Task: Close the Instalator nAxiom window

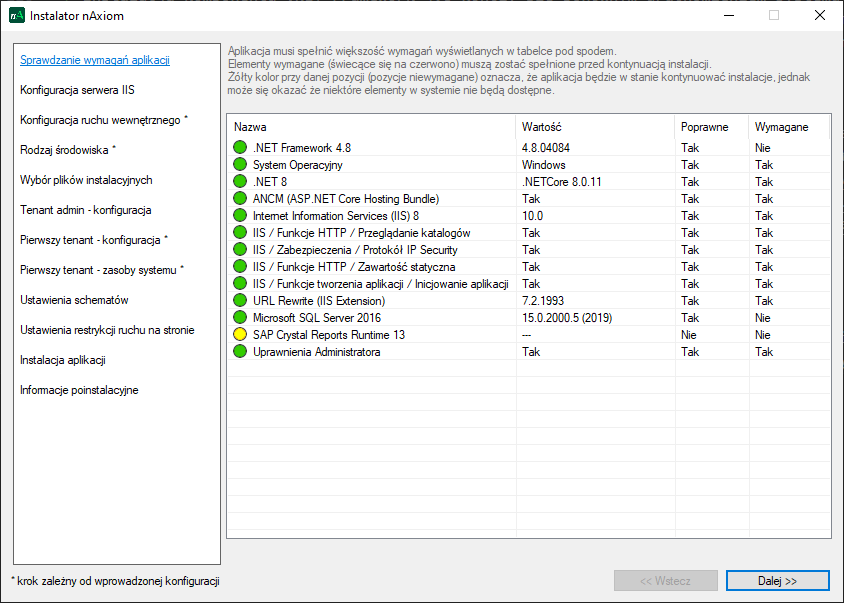Action: [x=820, y=15]
